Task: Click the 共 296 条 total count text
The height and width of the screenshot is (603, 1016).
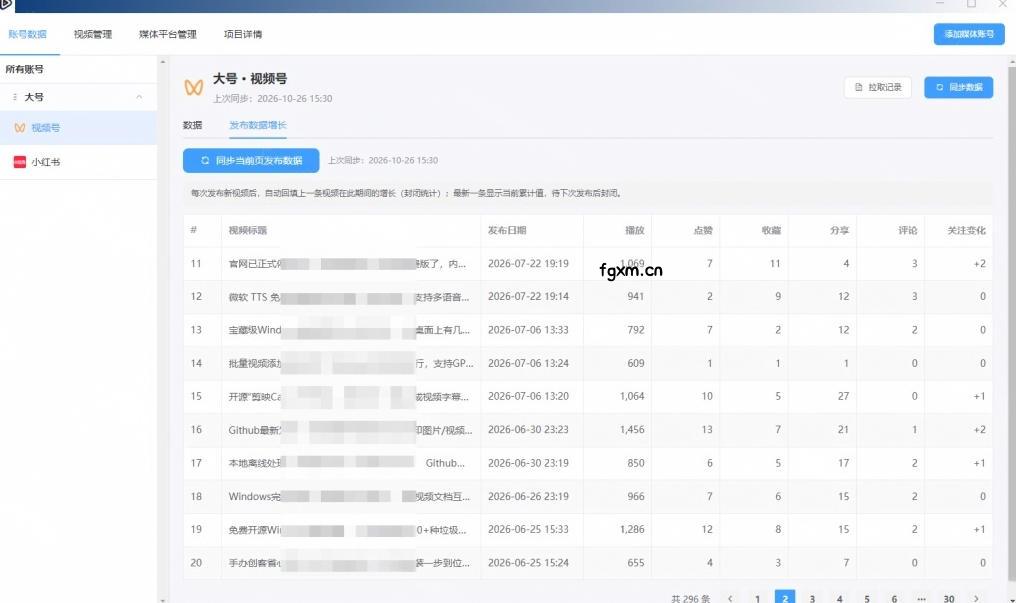Action: pos(691,598)
